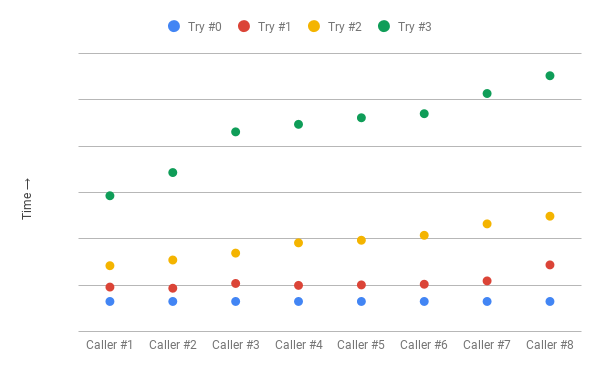Click the blue Try #0 legend dot
600x371 pixels.
pos(174,26)
